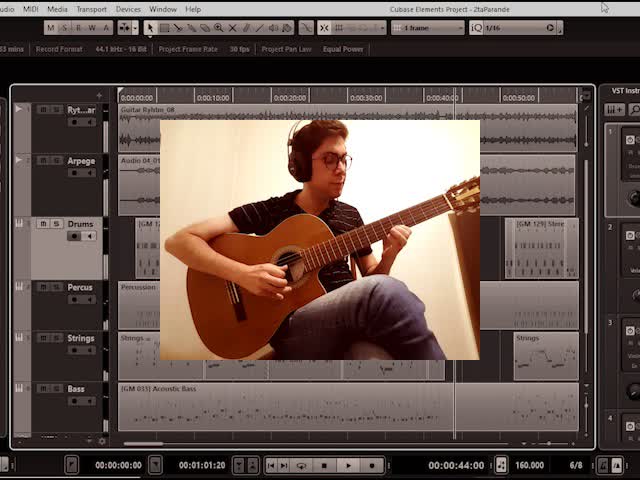Select the Line tool

point(260,28)
